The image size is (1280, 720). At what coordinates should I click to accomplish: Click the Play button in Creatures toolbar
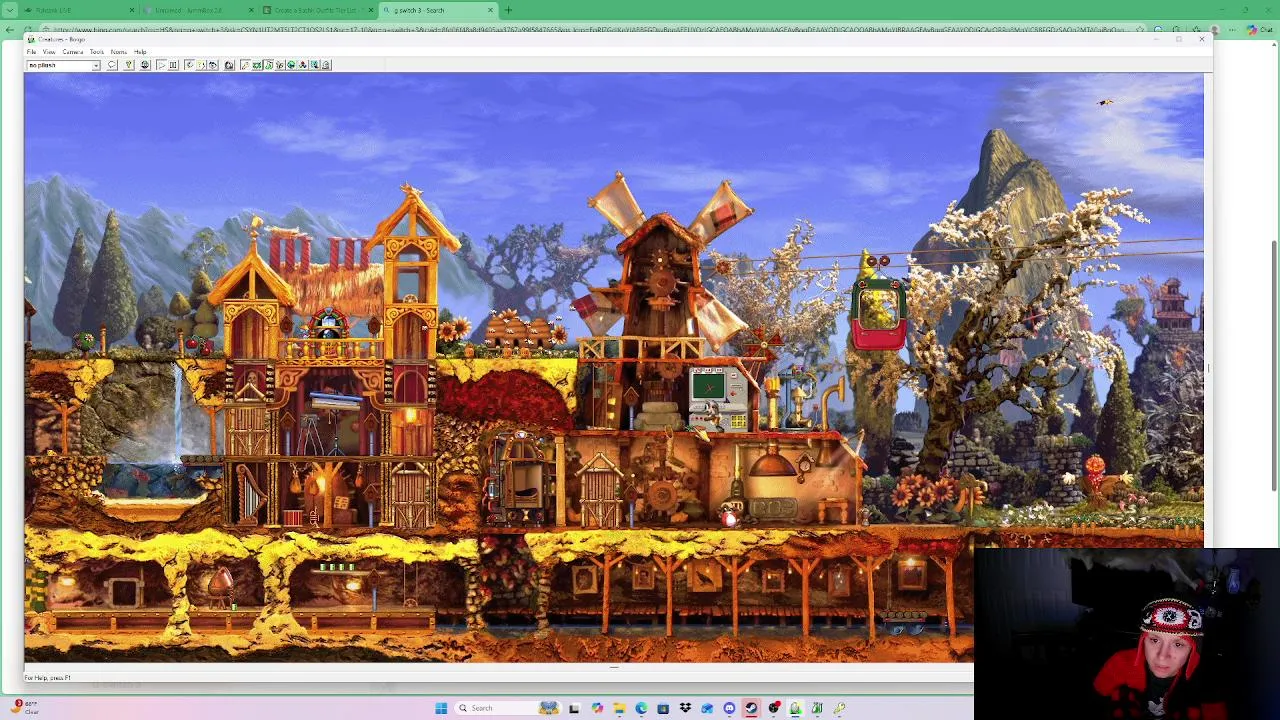[x=161, y=65]
